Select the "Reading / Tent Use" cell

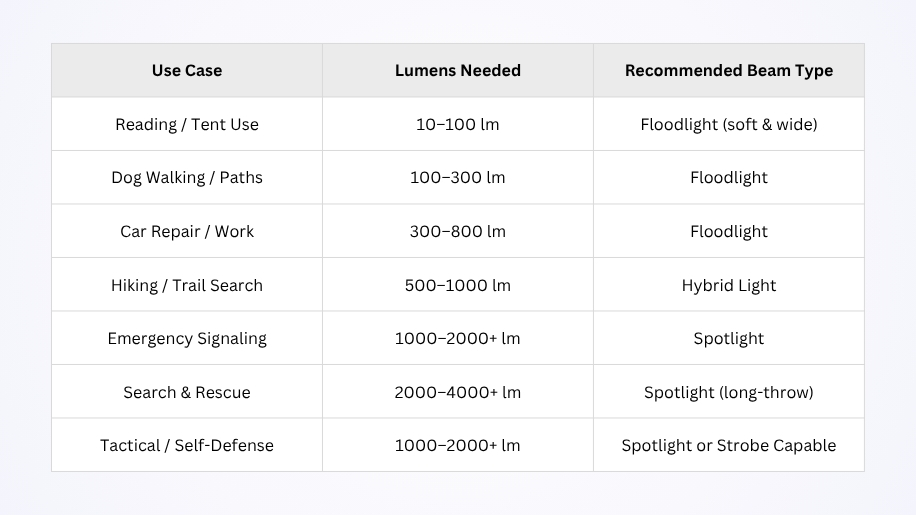(x=187, y=125)
